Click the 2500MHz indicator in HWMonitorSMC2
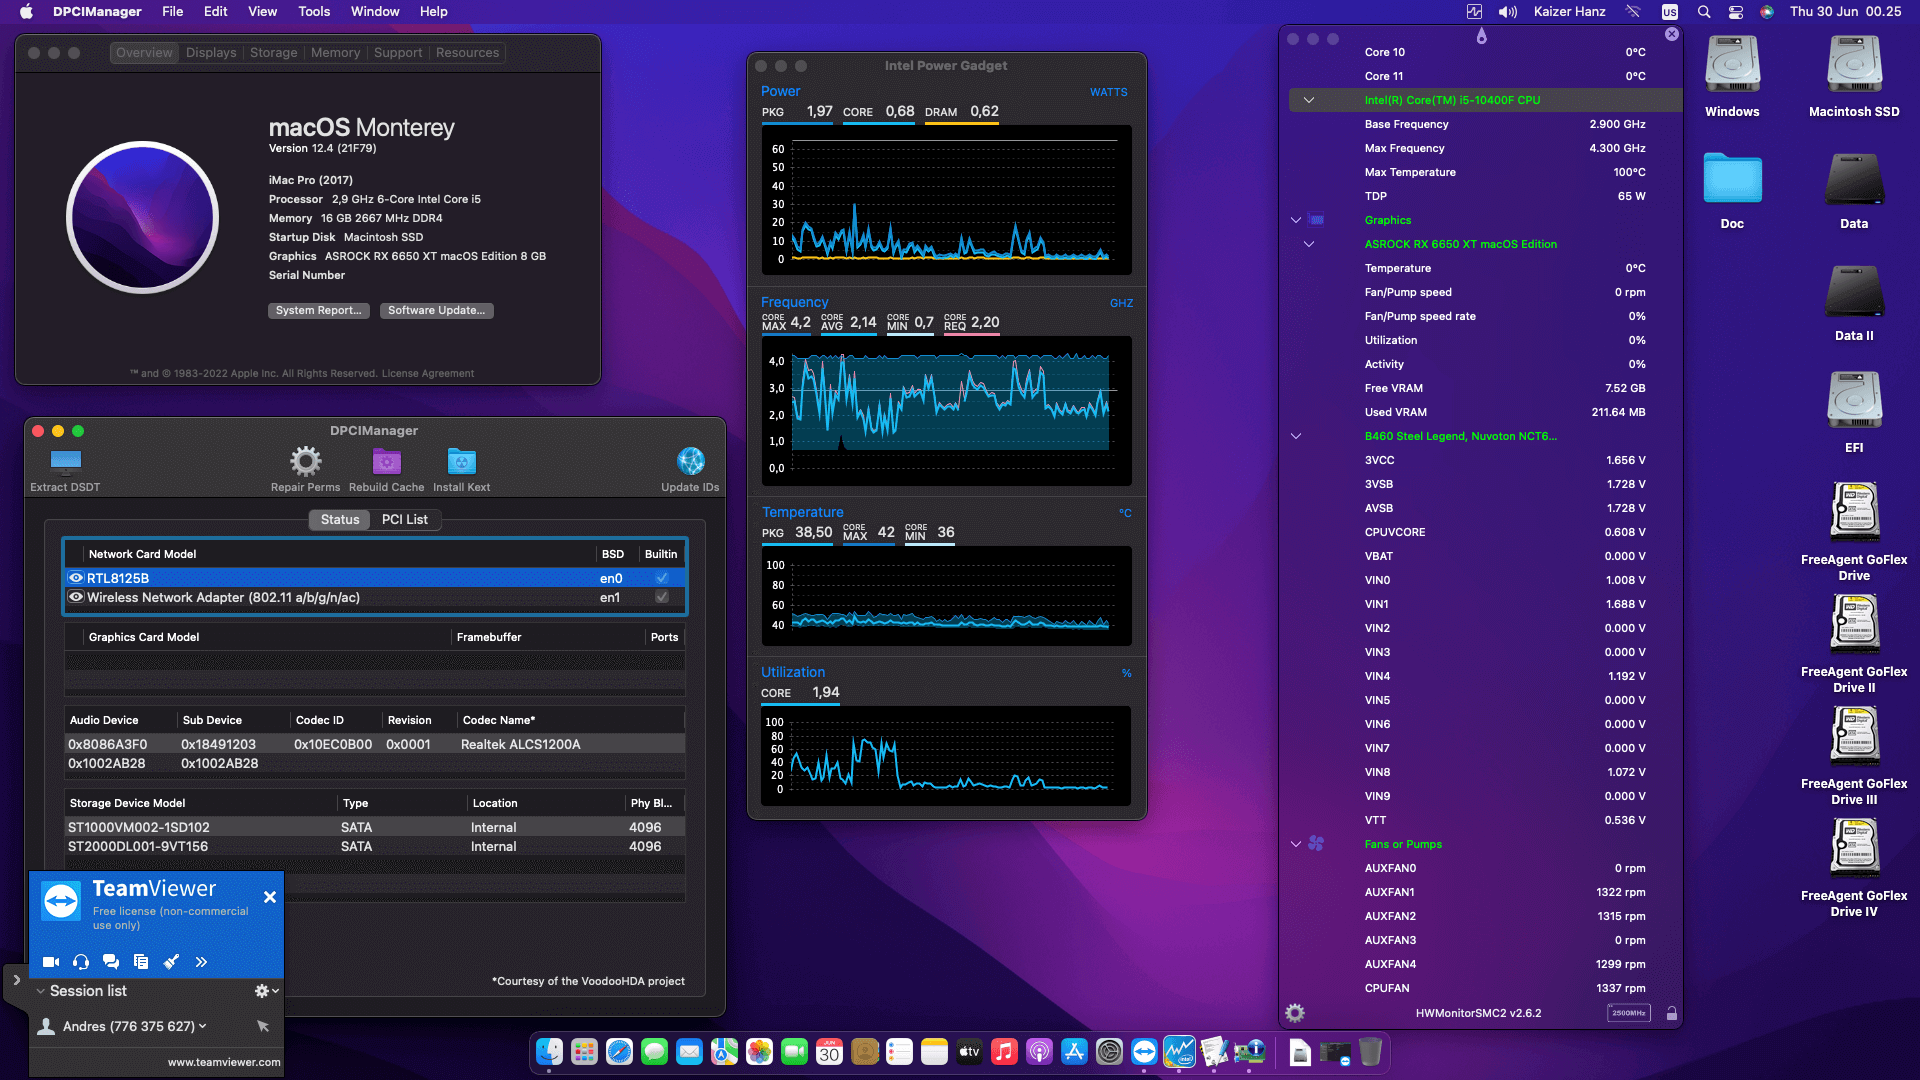The height and width of the screenshot is (1080, 1920). tap(1629, 1013)
